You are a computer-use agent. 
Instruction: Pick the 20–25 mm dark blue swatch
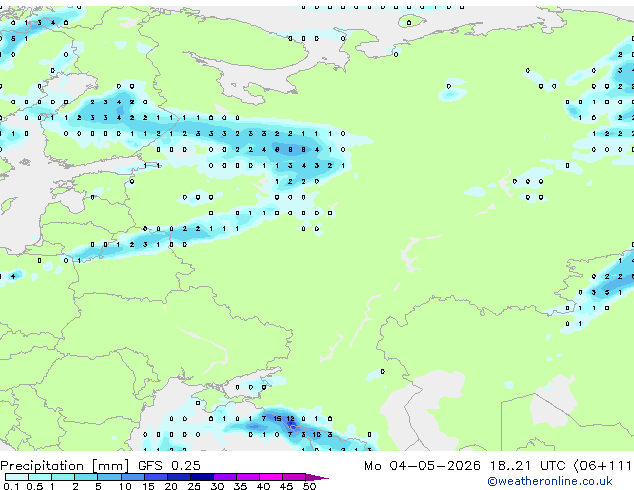click(179, 477)
